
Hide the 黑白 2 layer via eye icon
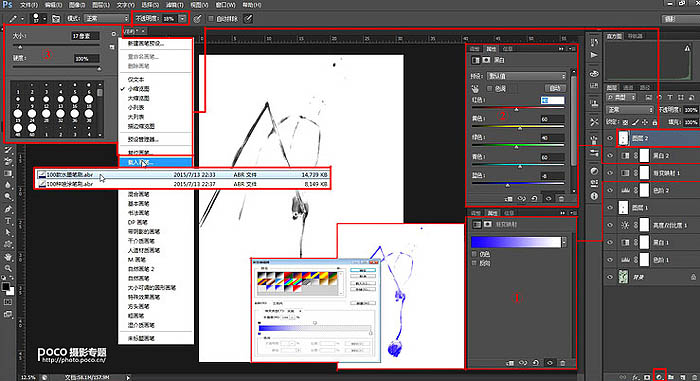(610, 155)
